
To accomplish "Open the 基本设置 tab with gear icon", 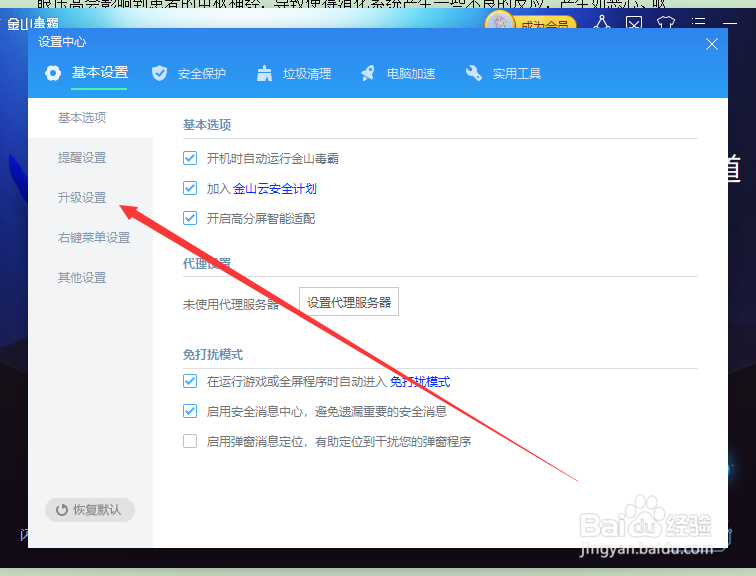I will click(x=87, y=73).
